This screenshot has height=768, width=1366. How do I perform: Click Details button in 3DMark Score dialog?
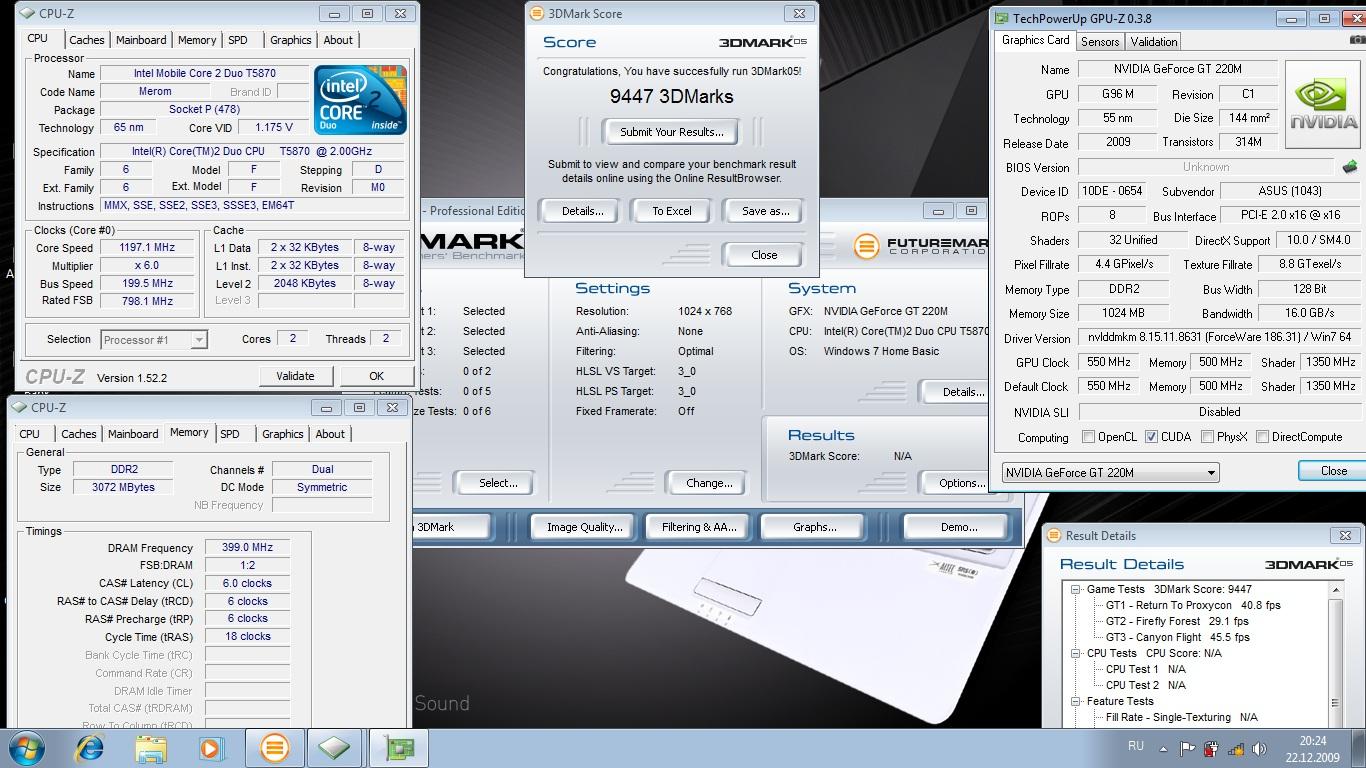click(582, 211)
